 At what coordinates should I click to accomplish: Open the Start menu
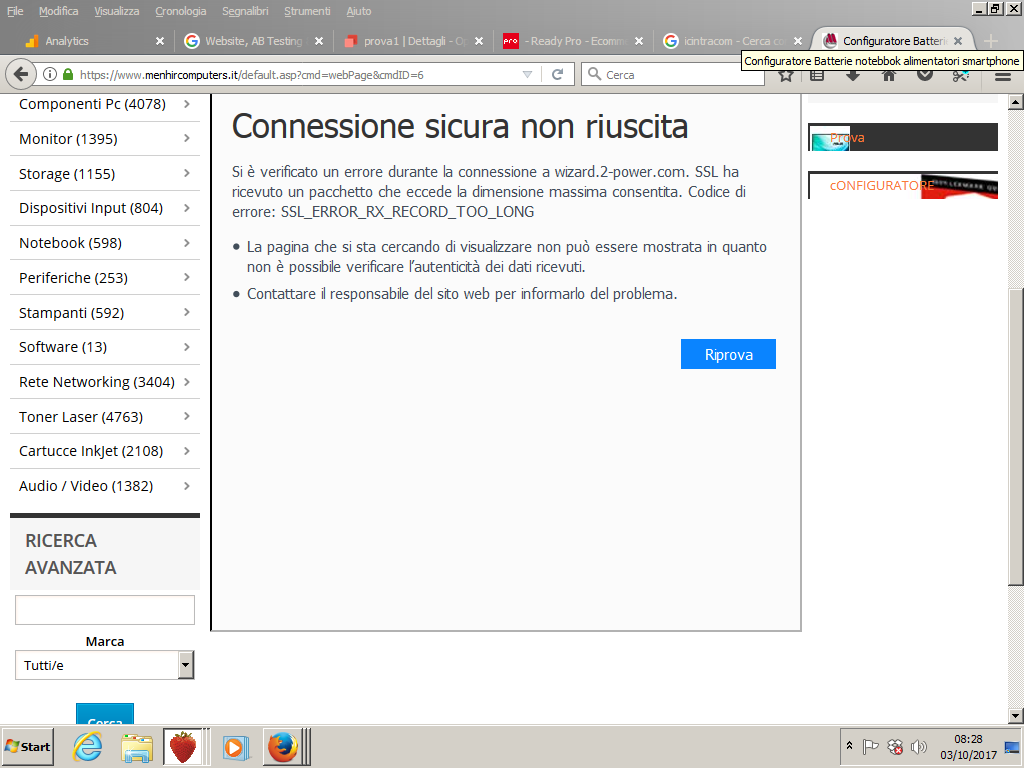pyautogui.click(x=27, y=746)
